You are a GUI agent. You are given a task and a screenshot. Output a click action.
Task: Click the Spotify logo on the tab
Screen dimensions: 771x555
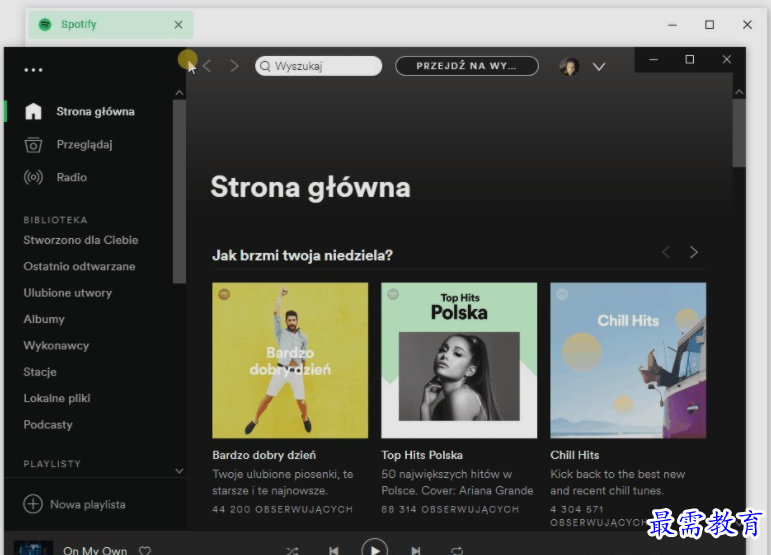tap(45, 24)
